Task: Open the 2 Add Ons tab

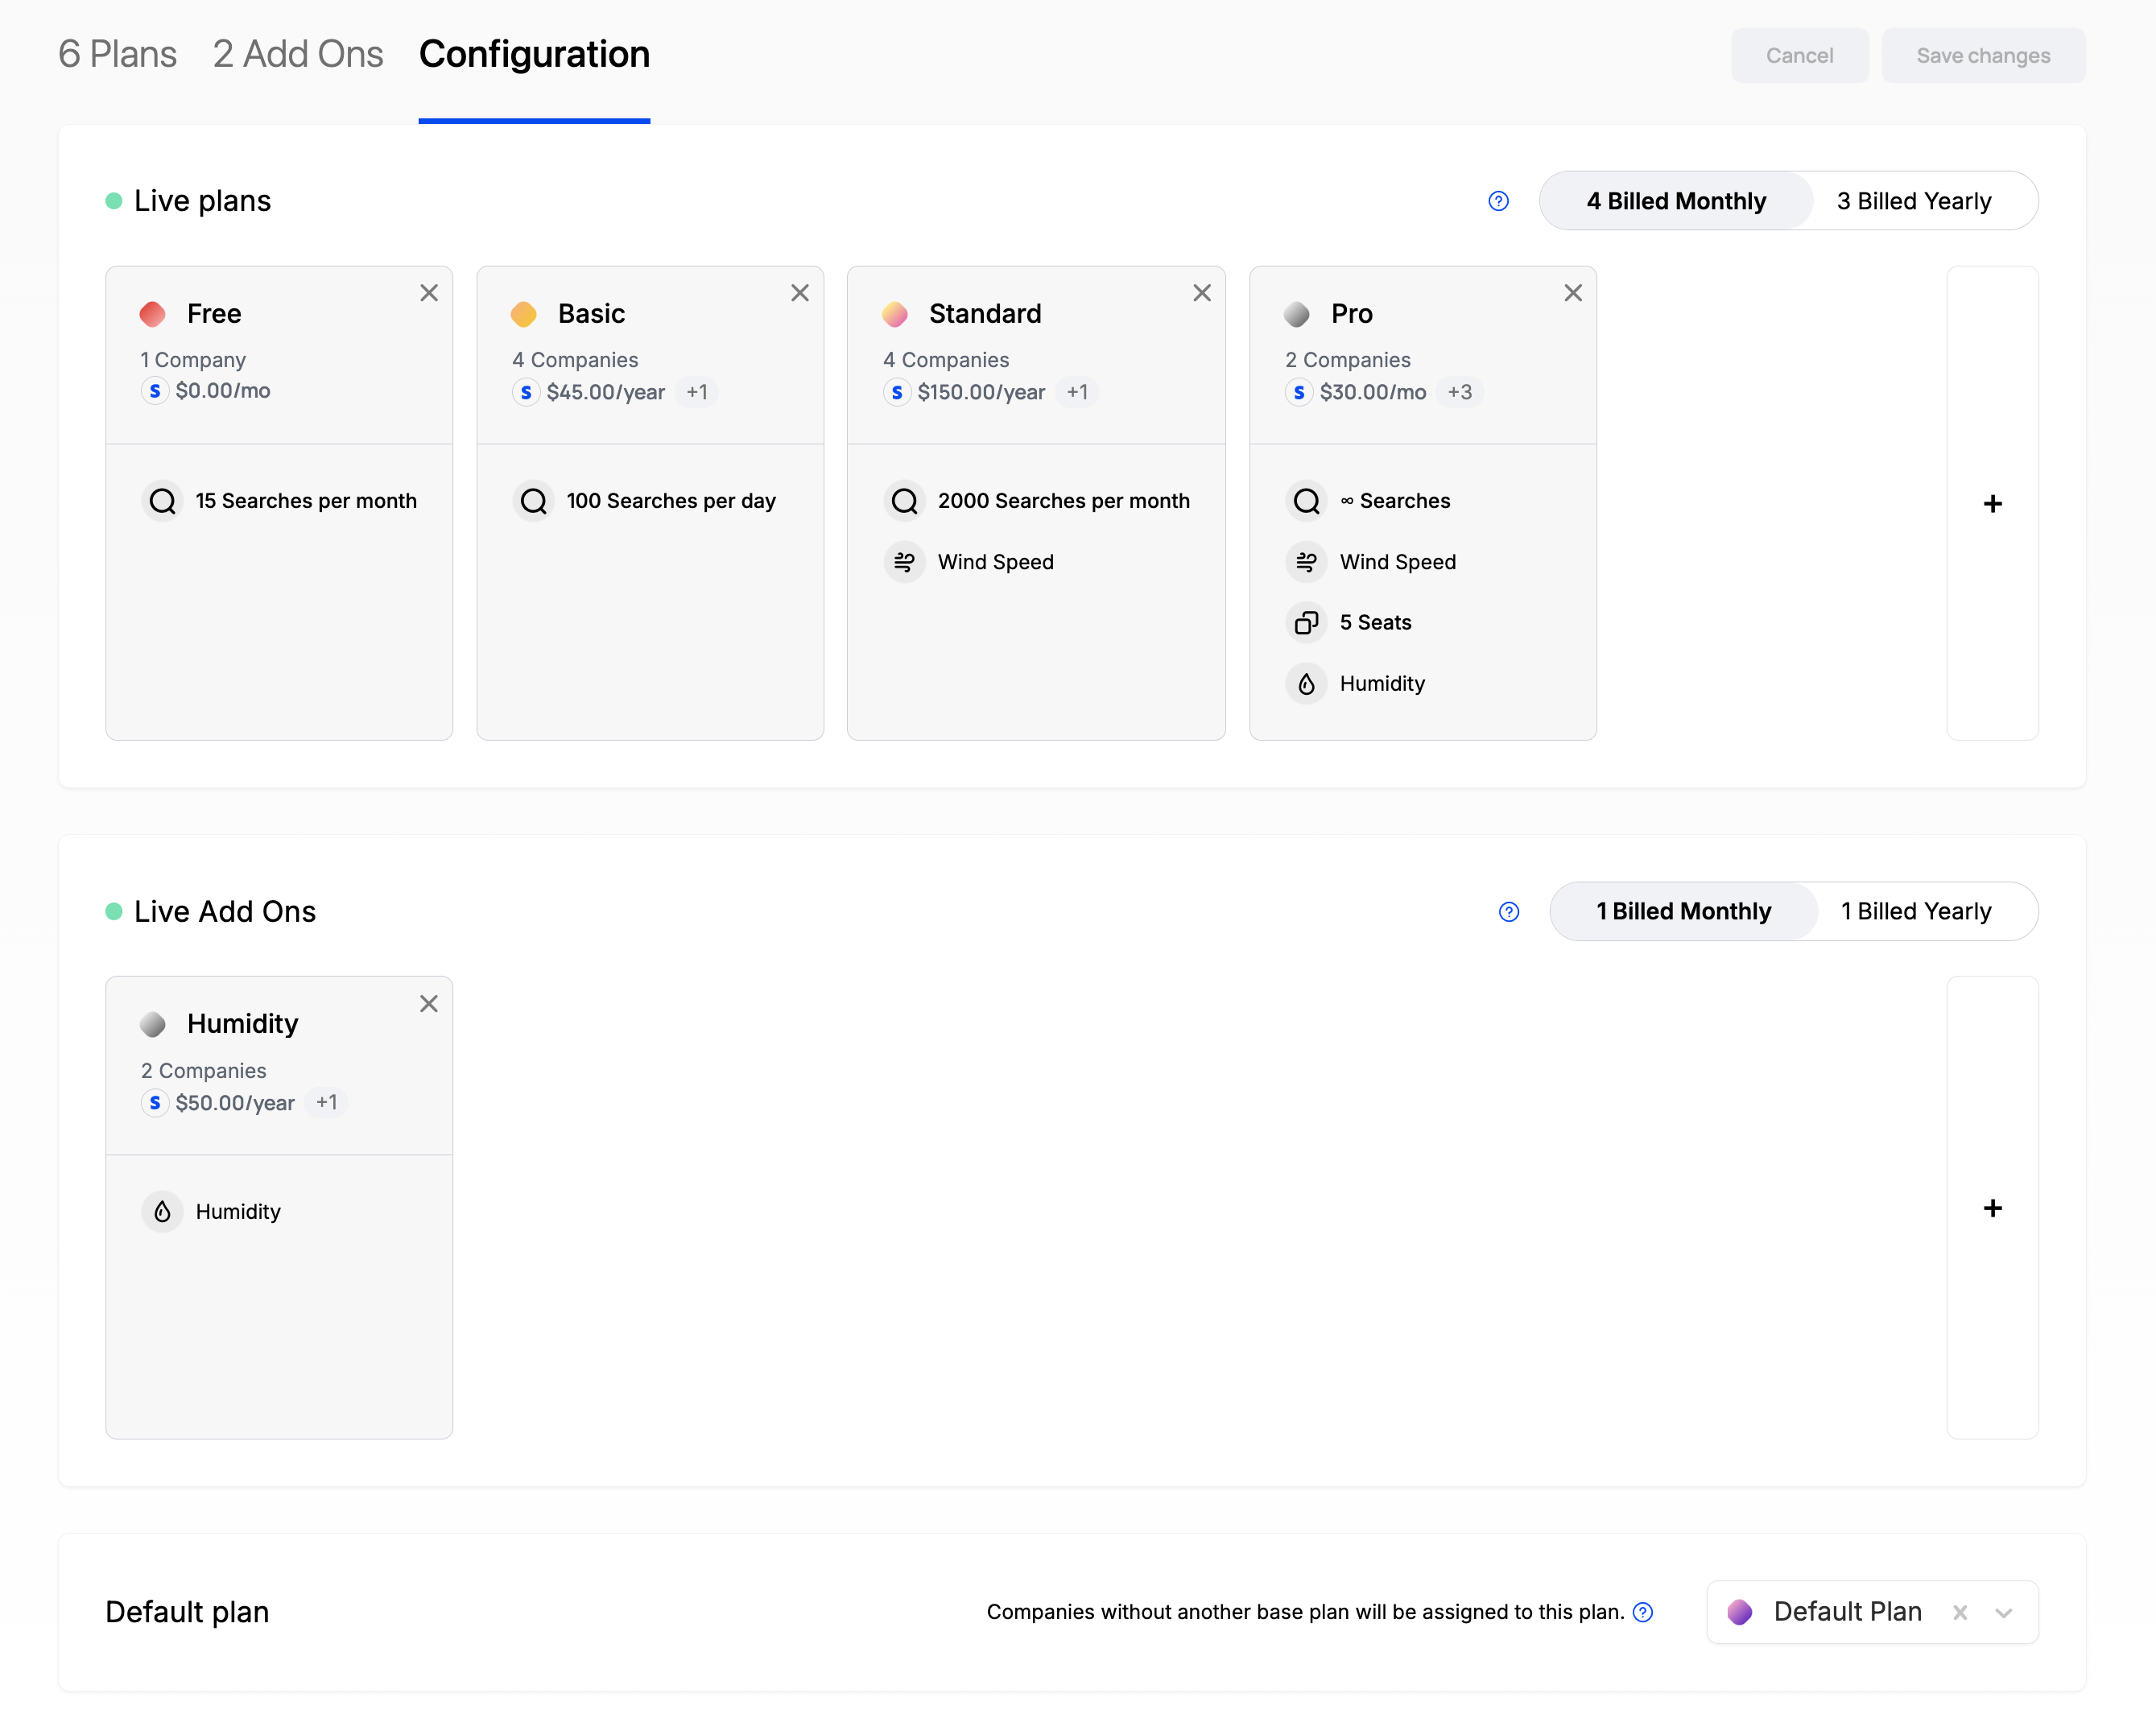Action: (298, 55)
